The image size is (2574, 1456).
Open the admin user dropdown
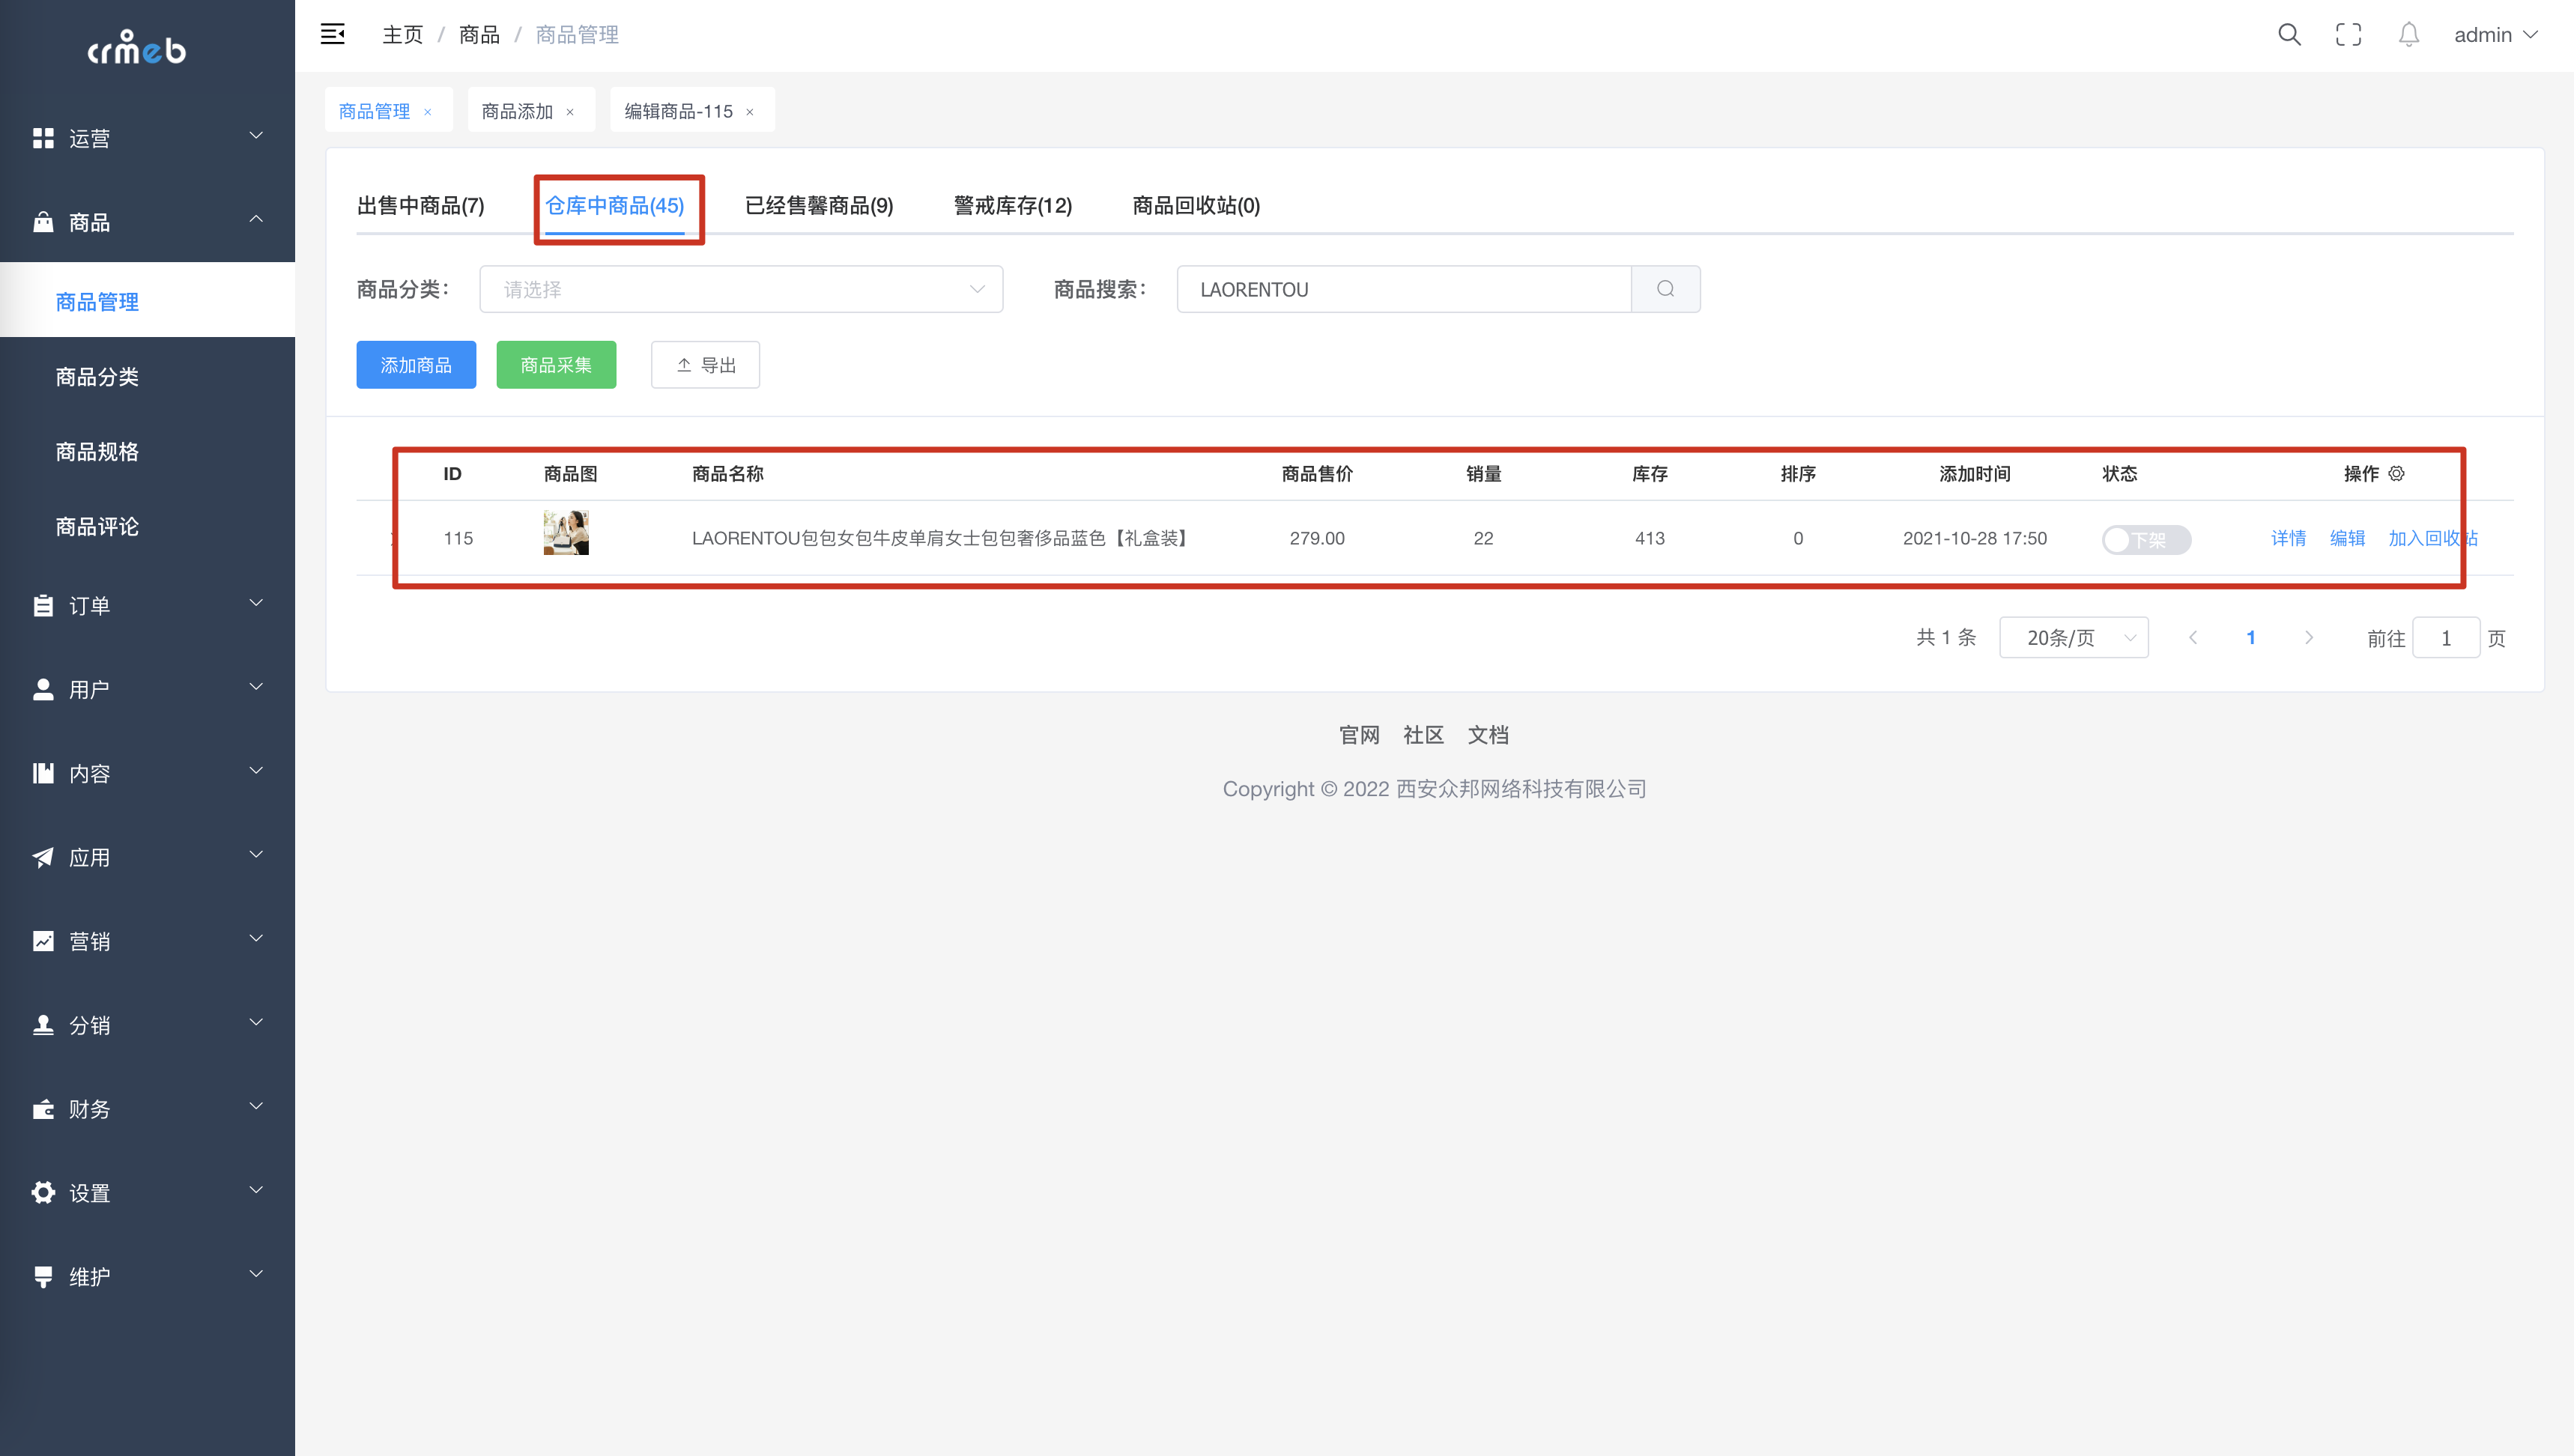[x=2495, y=35]
